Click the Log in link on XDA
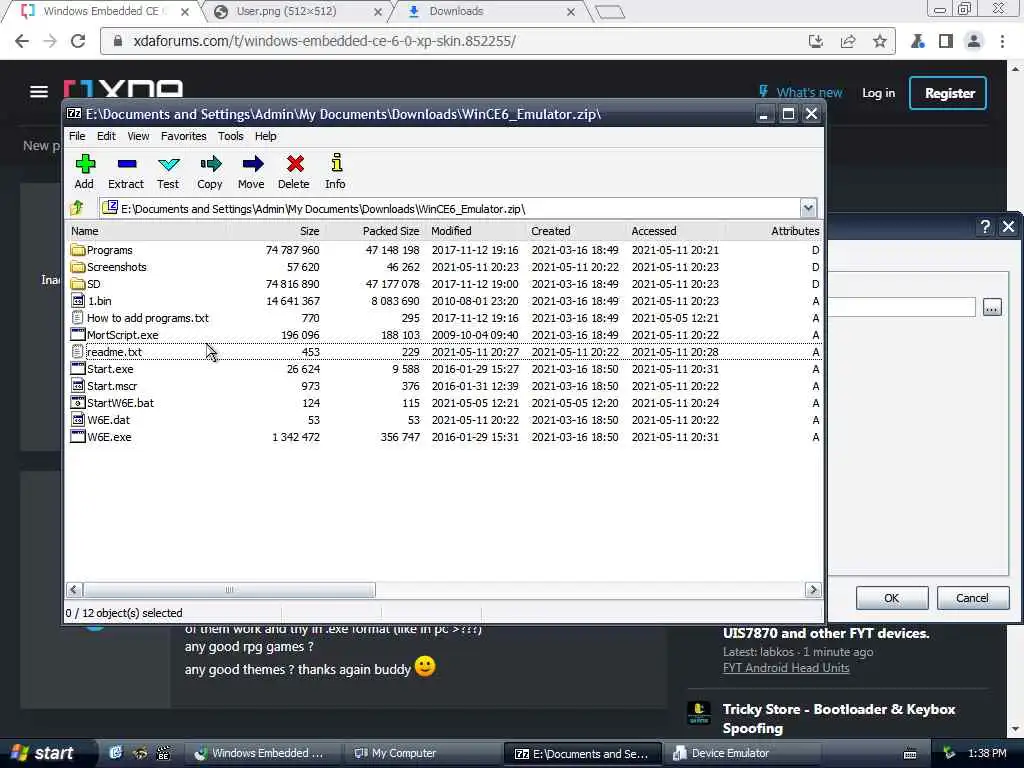The height and width of the screenshot is (768, 1024). tap(878, 93)
